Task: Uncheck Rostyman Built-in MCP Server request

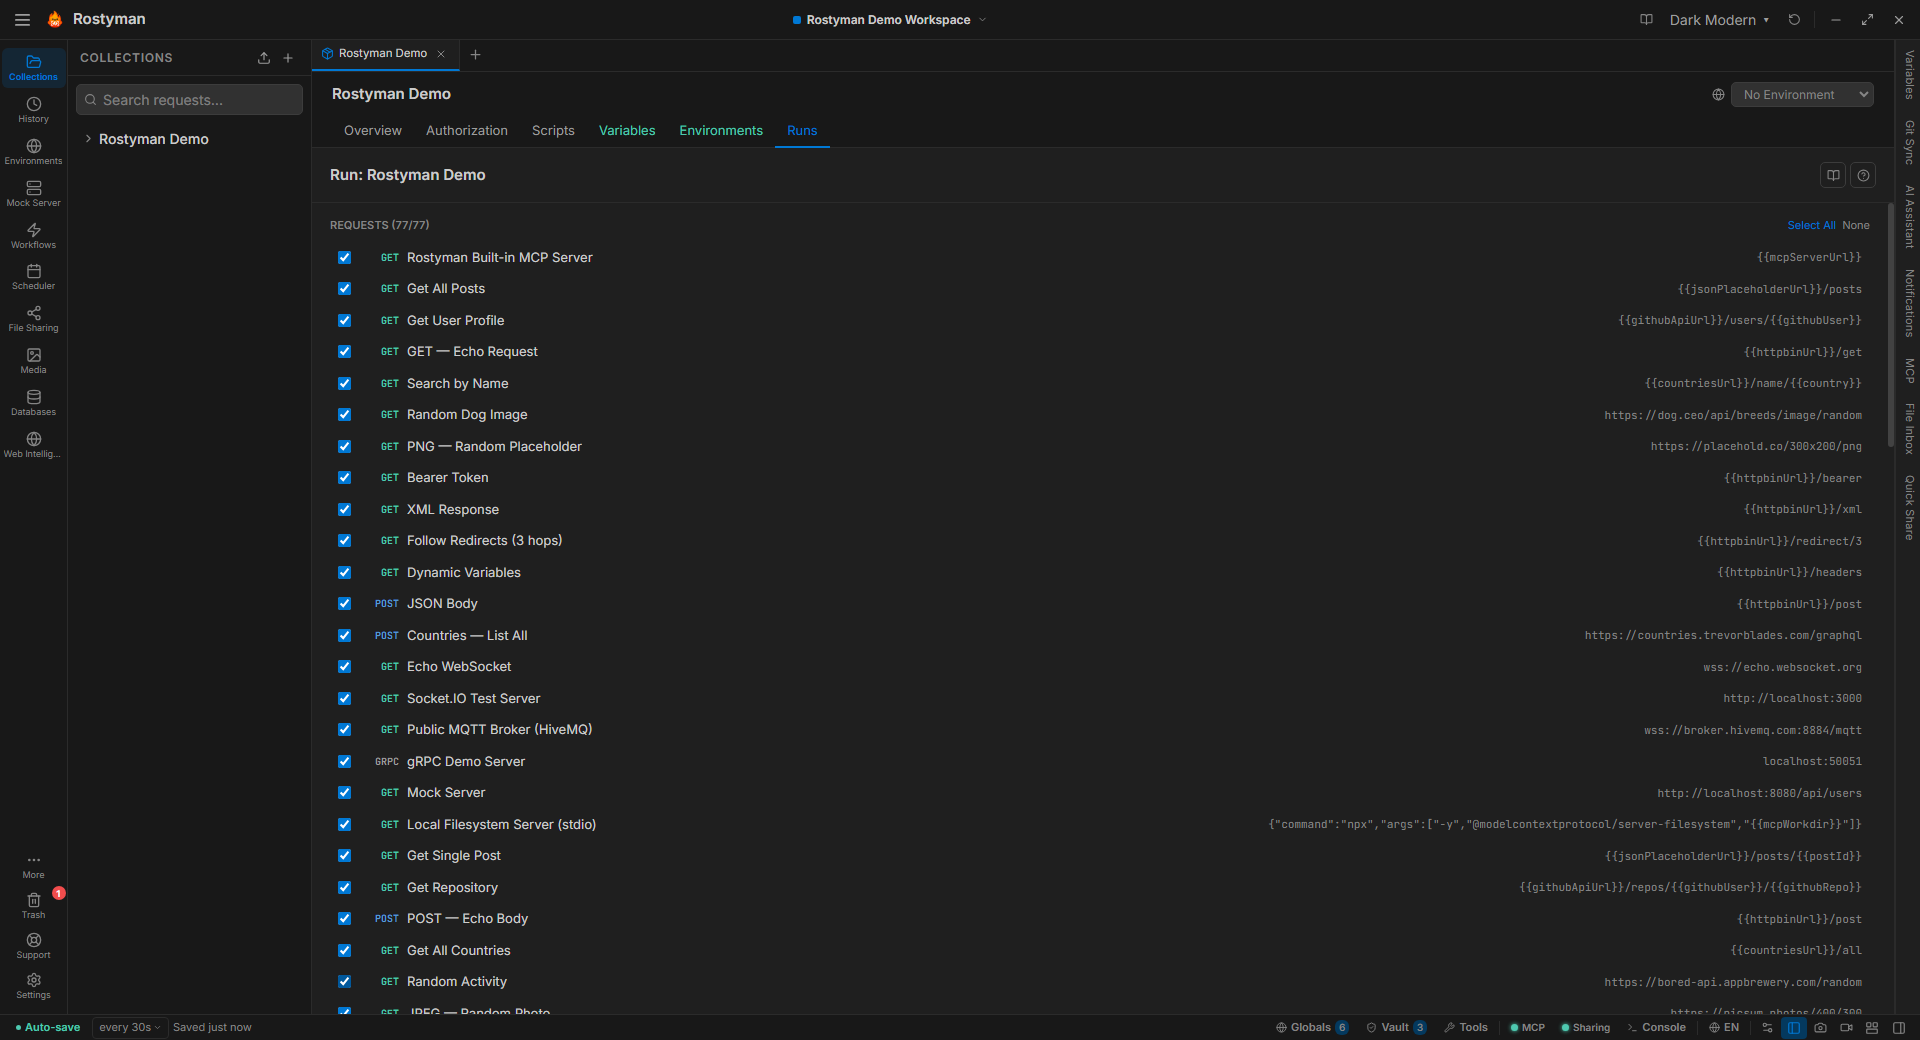Action: pos(344,257)
